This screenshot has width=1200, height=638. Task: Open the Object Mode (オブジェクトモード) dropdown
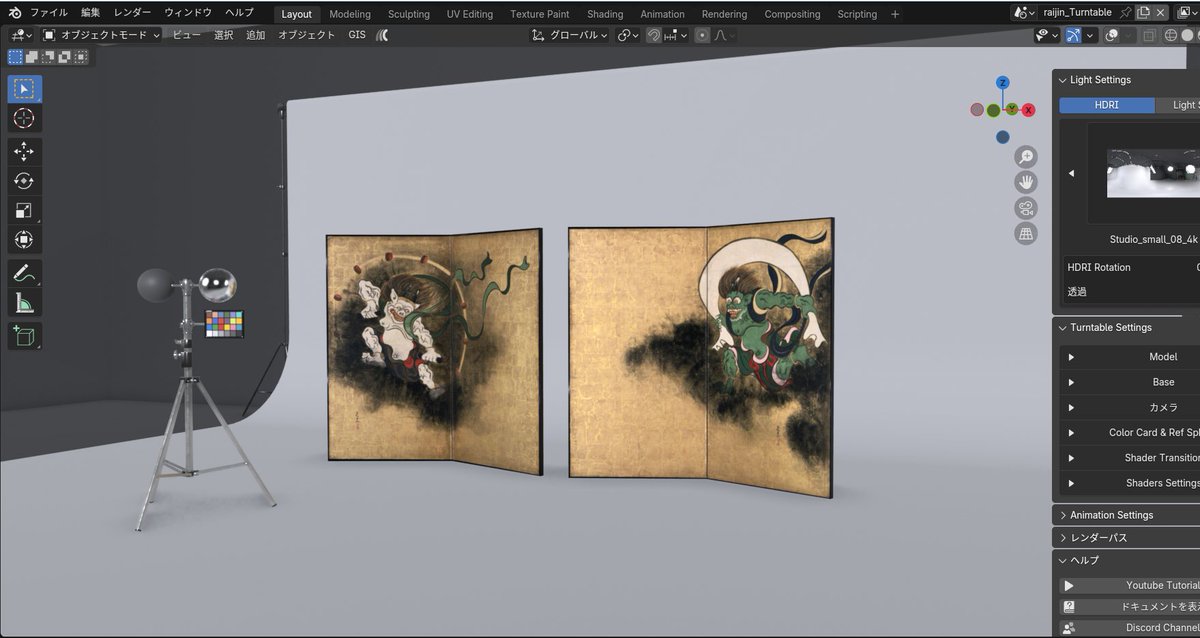101,35
